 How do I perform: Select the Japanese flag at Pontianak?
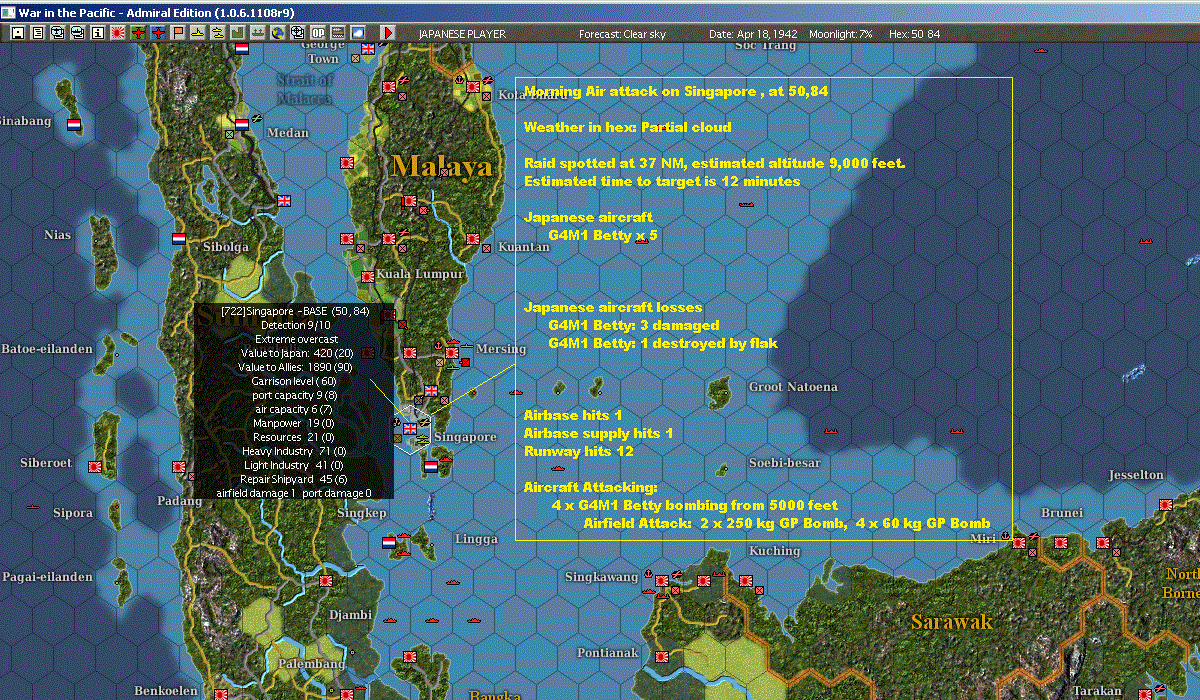tap(664, 655)
